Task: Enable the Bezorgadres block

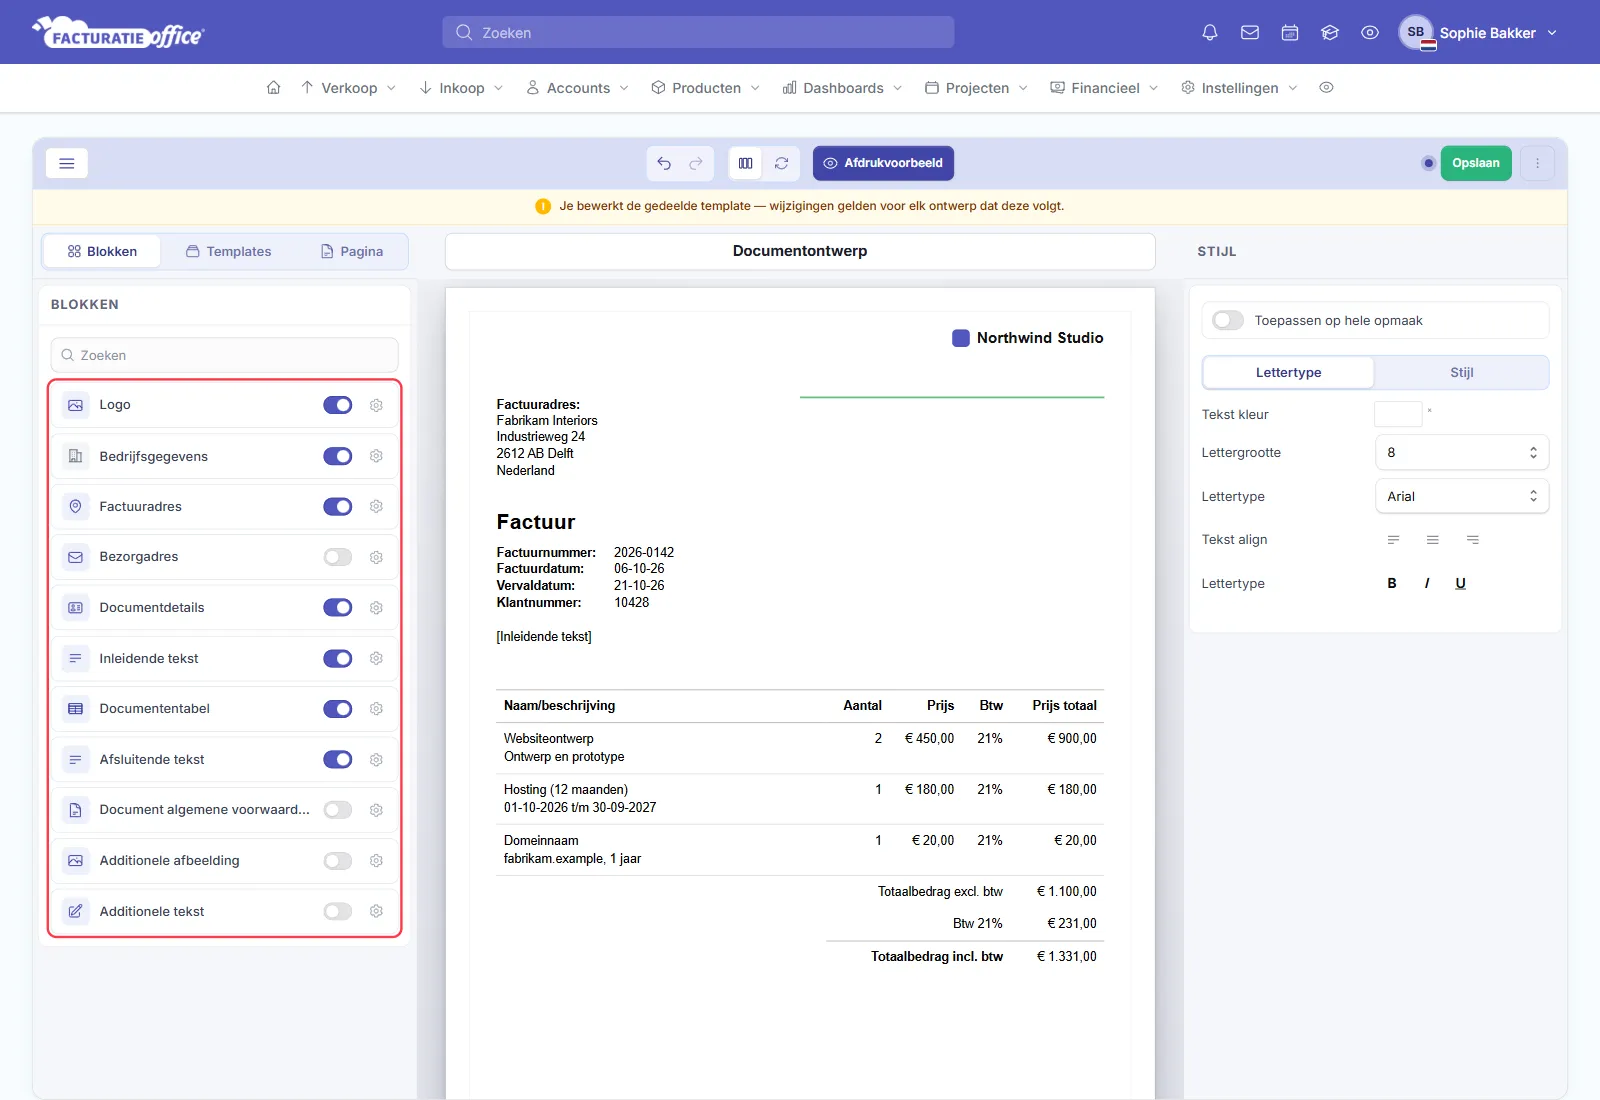Action: tap(338, 557)
